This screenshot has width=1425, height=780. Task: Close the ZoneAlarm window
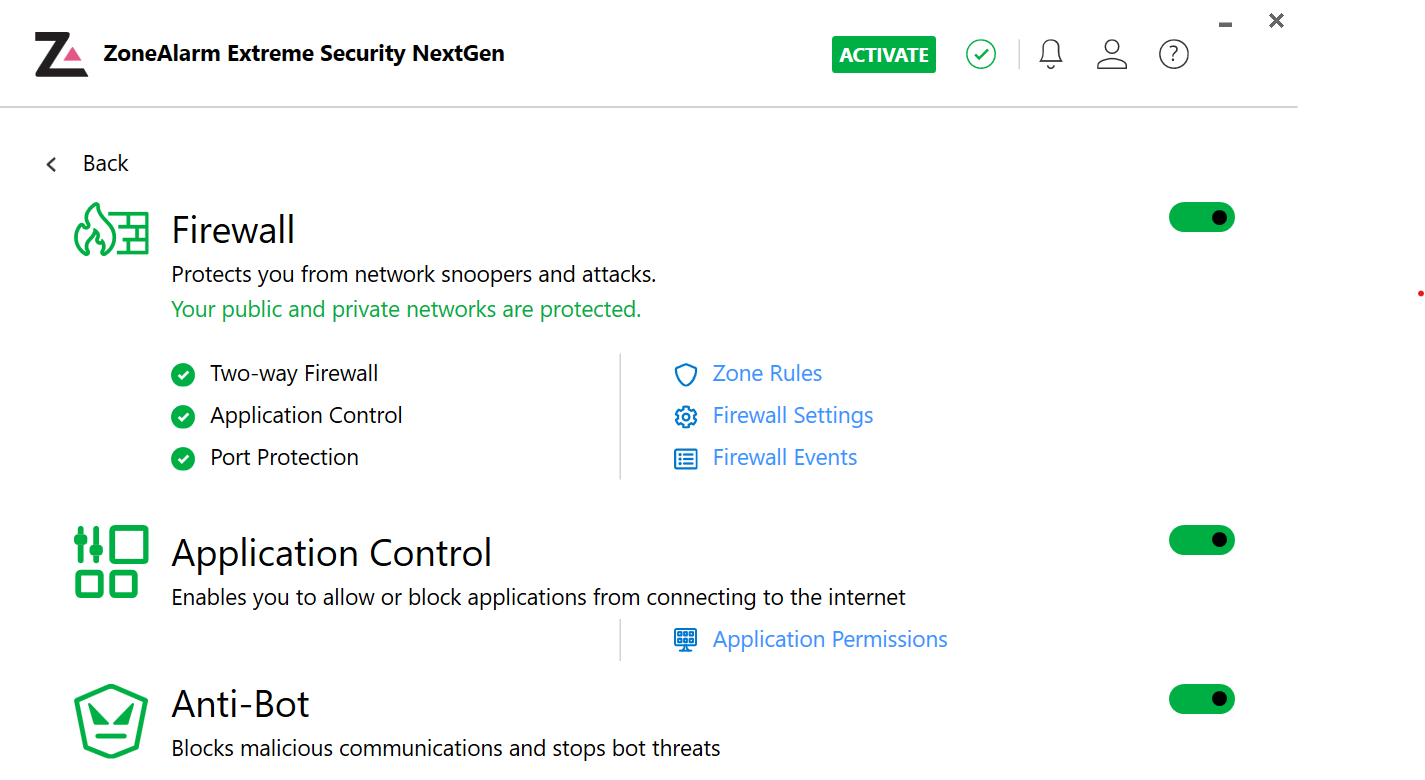coord(1276,21)
